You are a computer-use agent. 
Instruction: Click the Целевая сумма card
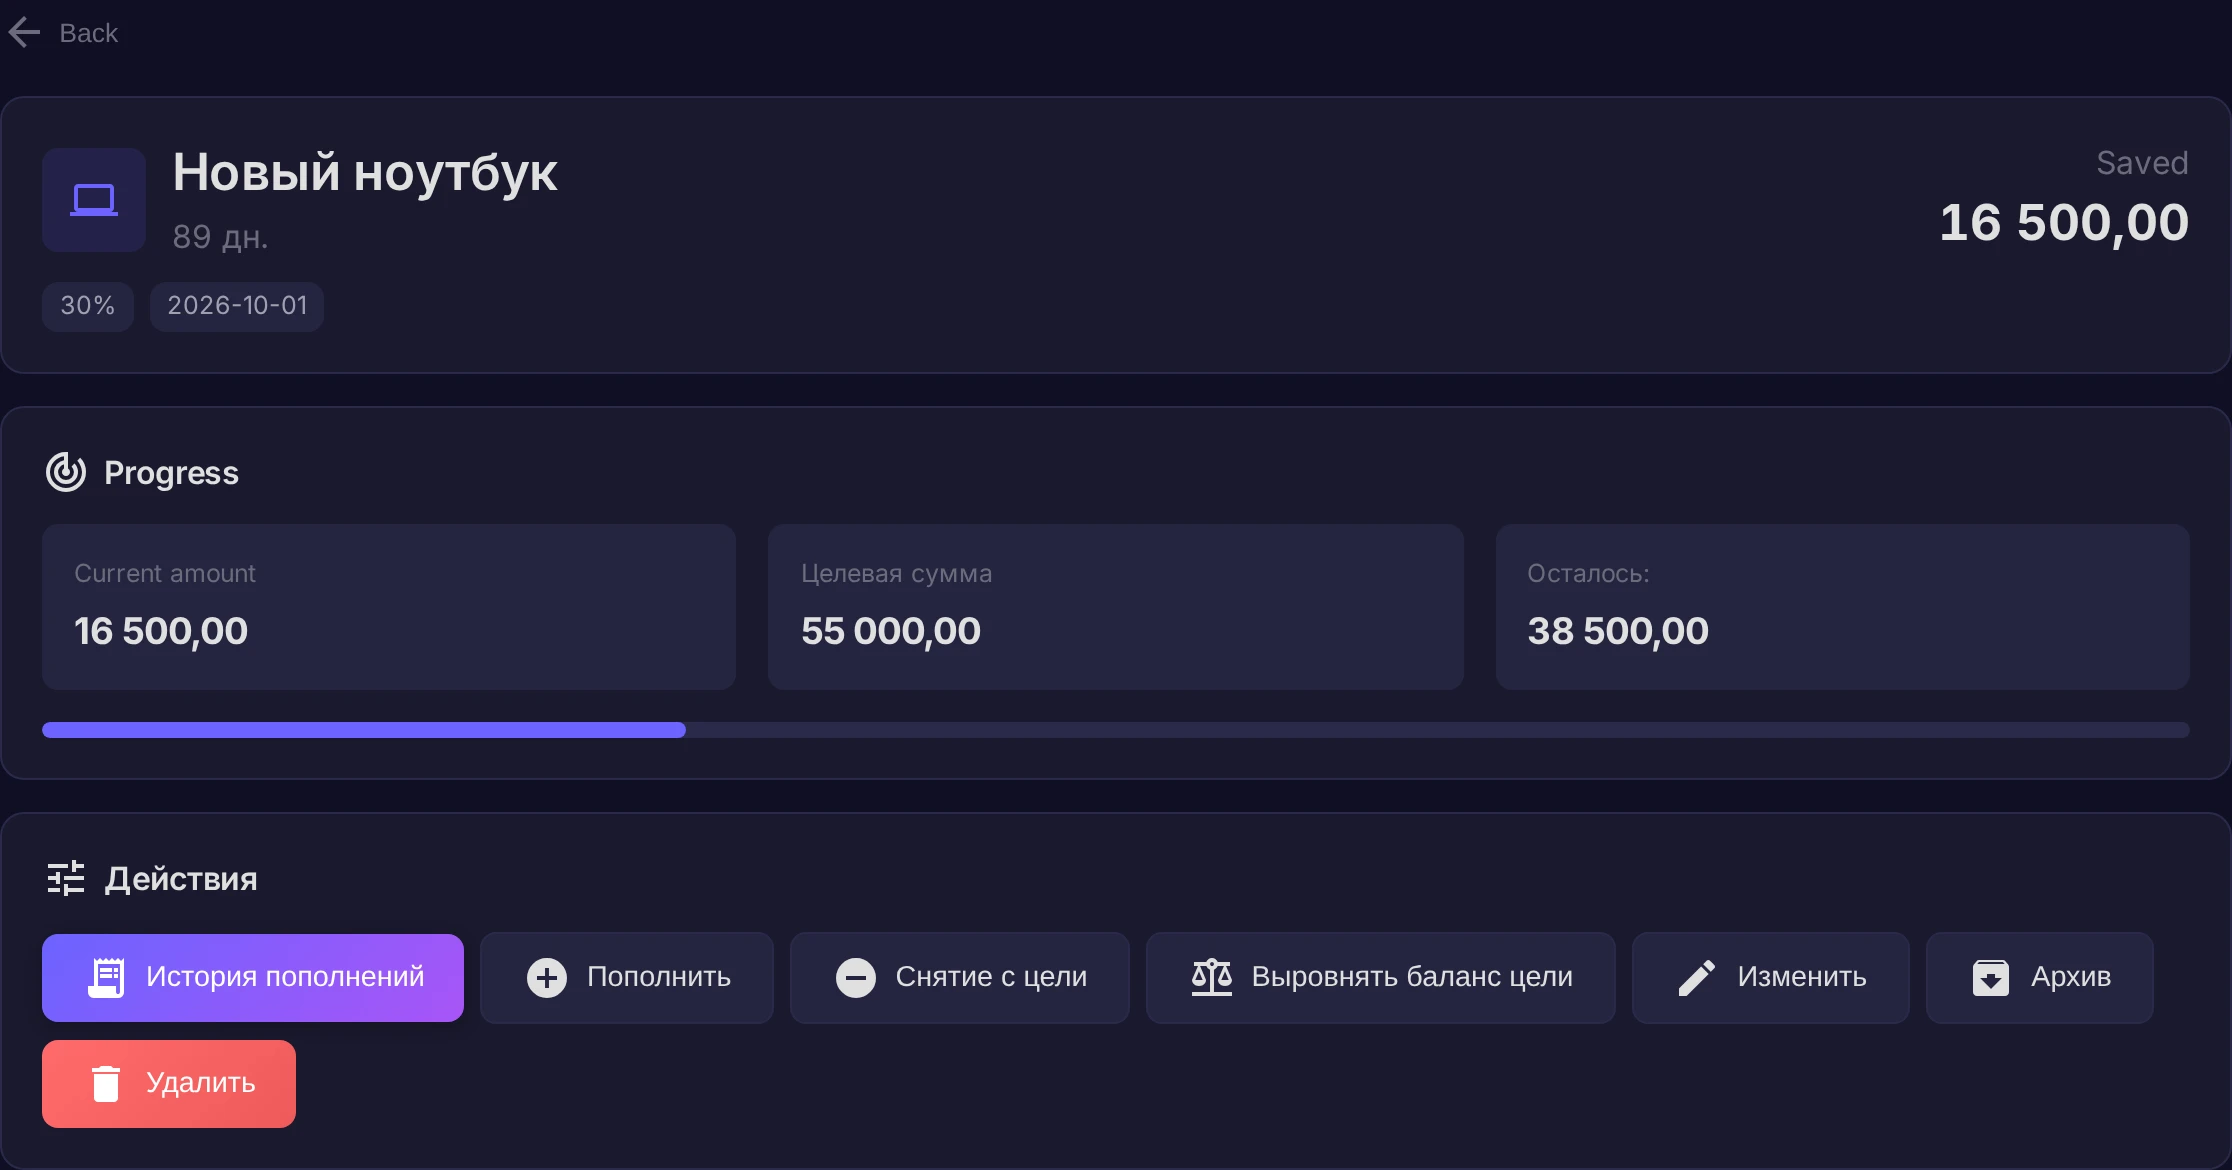coord(1116,607)
